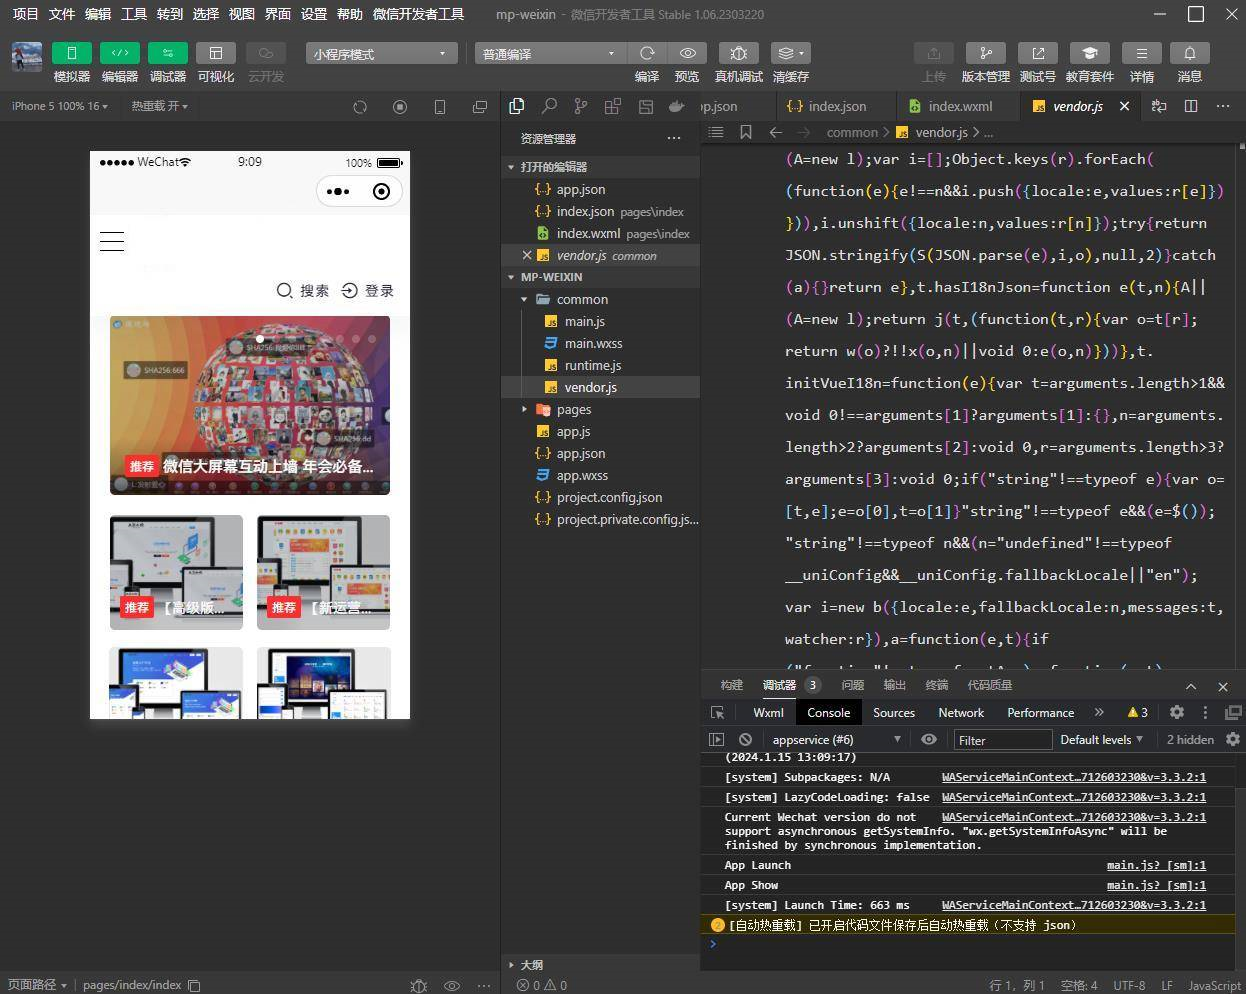Click the simulator phone device icon

440,107
